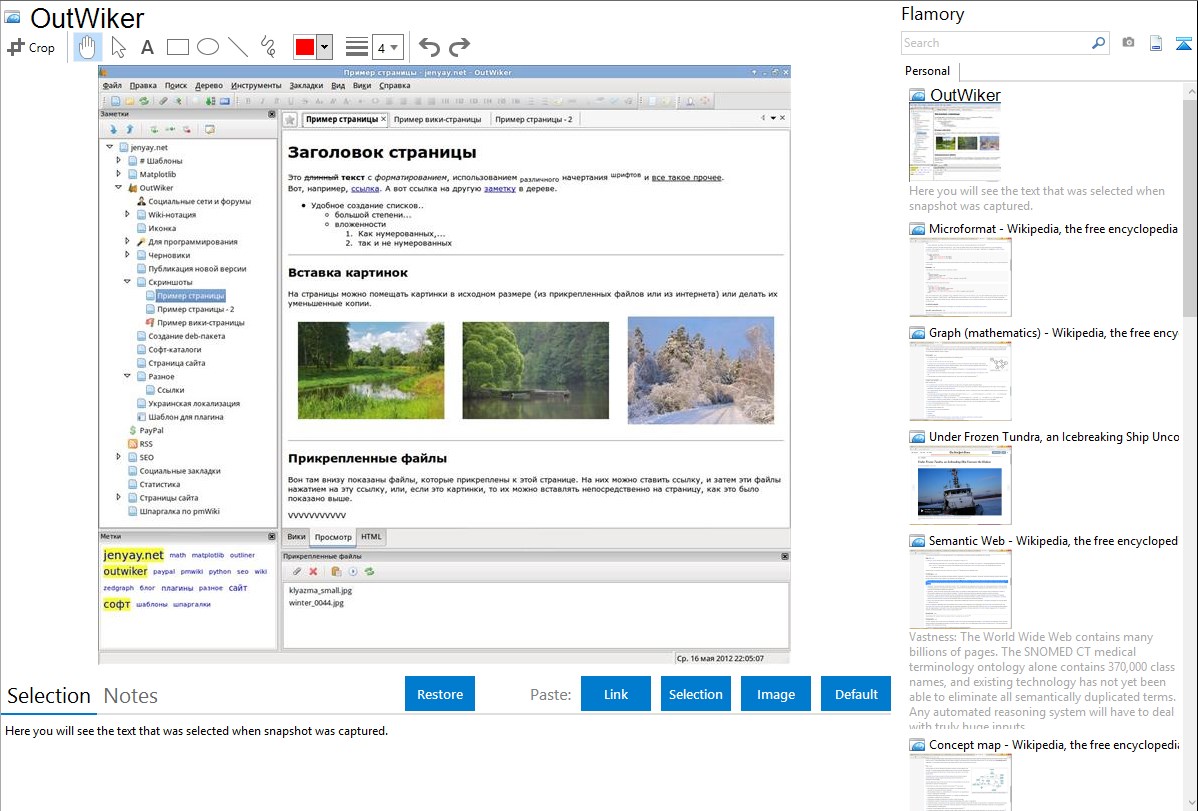Open the Personal tab
This screenshot has height=811, width=1198.
tap(927, 71)
